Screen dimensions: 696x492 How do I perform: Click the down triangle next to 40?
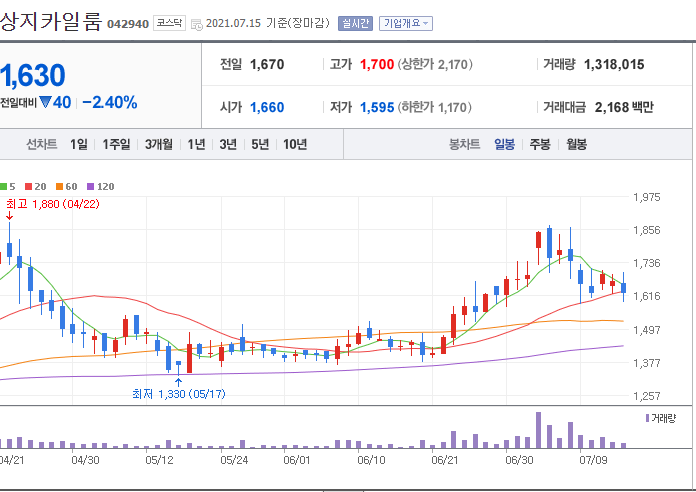(x=45, y=102)
